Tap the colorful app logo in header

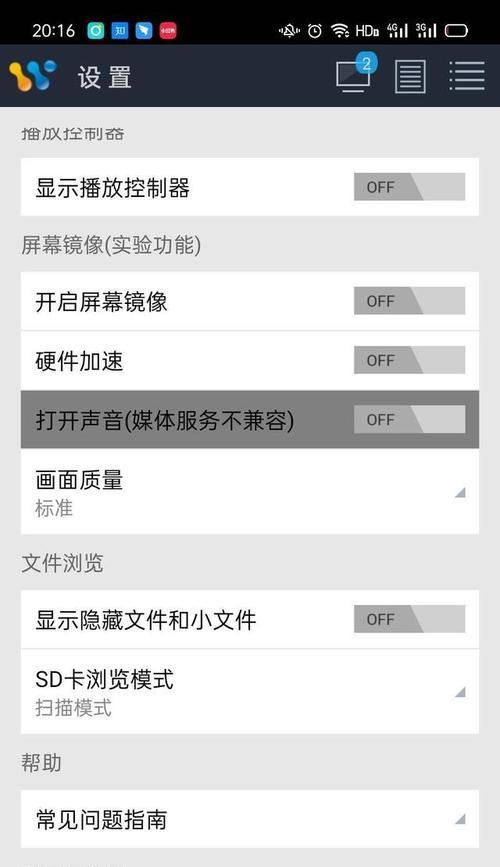click(32, 76)
